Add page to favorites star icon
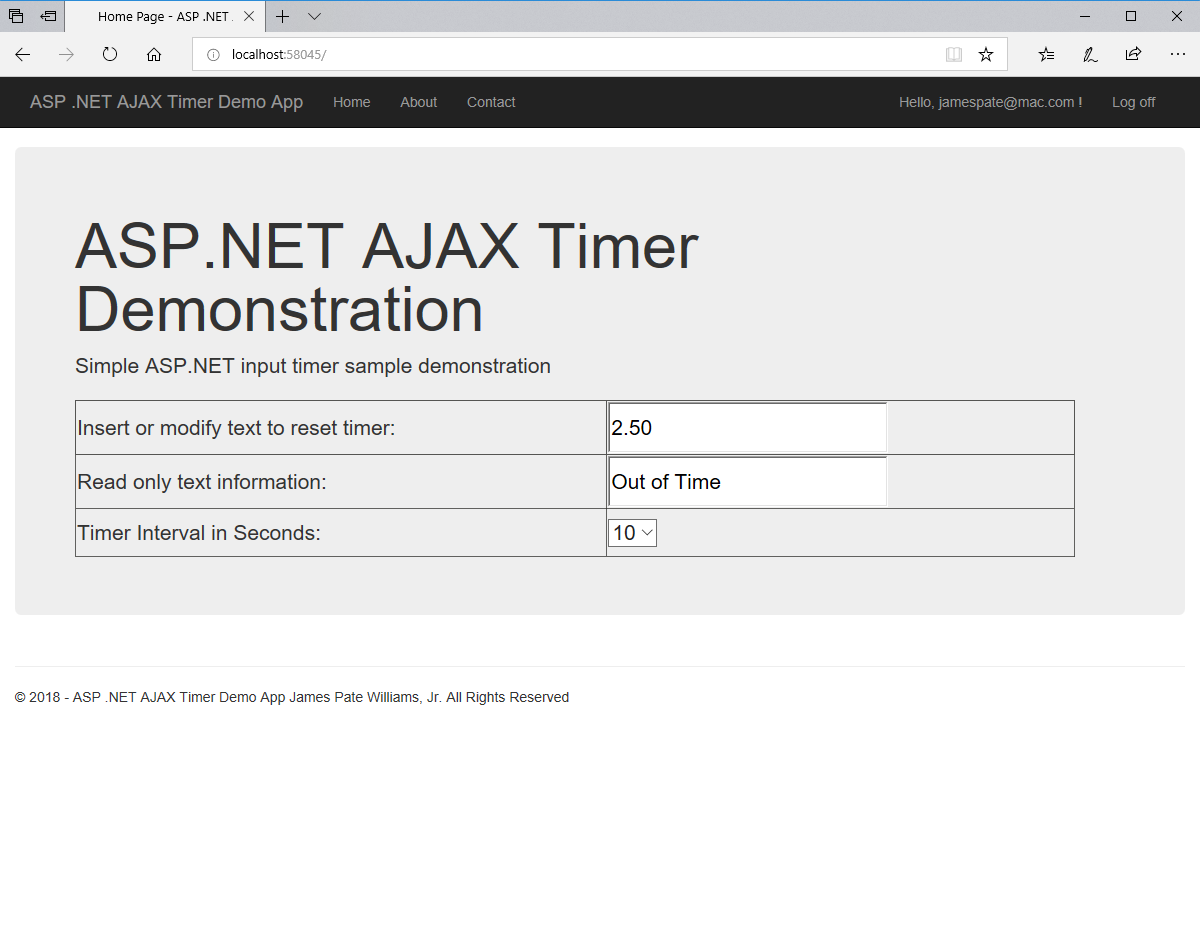 click(986, 55)
